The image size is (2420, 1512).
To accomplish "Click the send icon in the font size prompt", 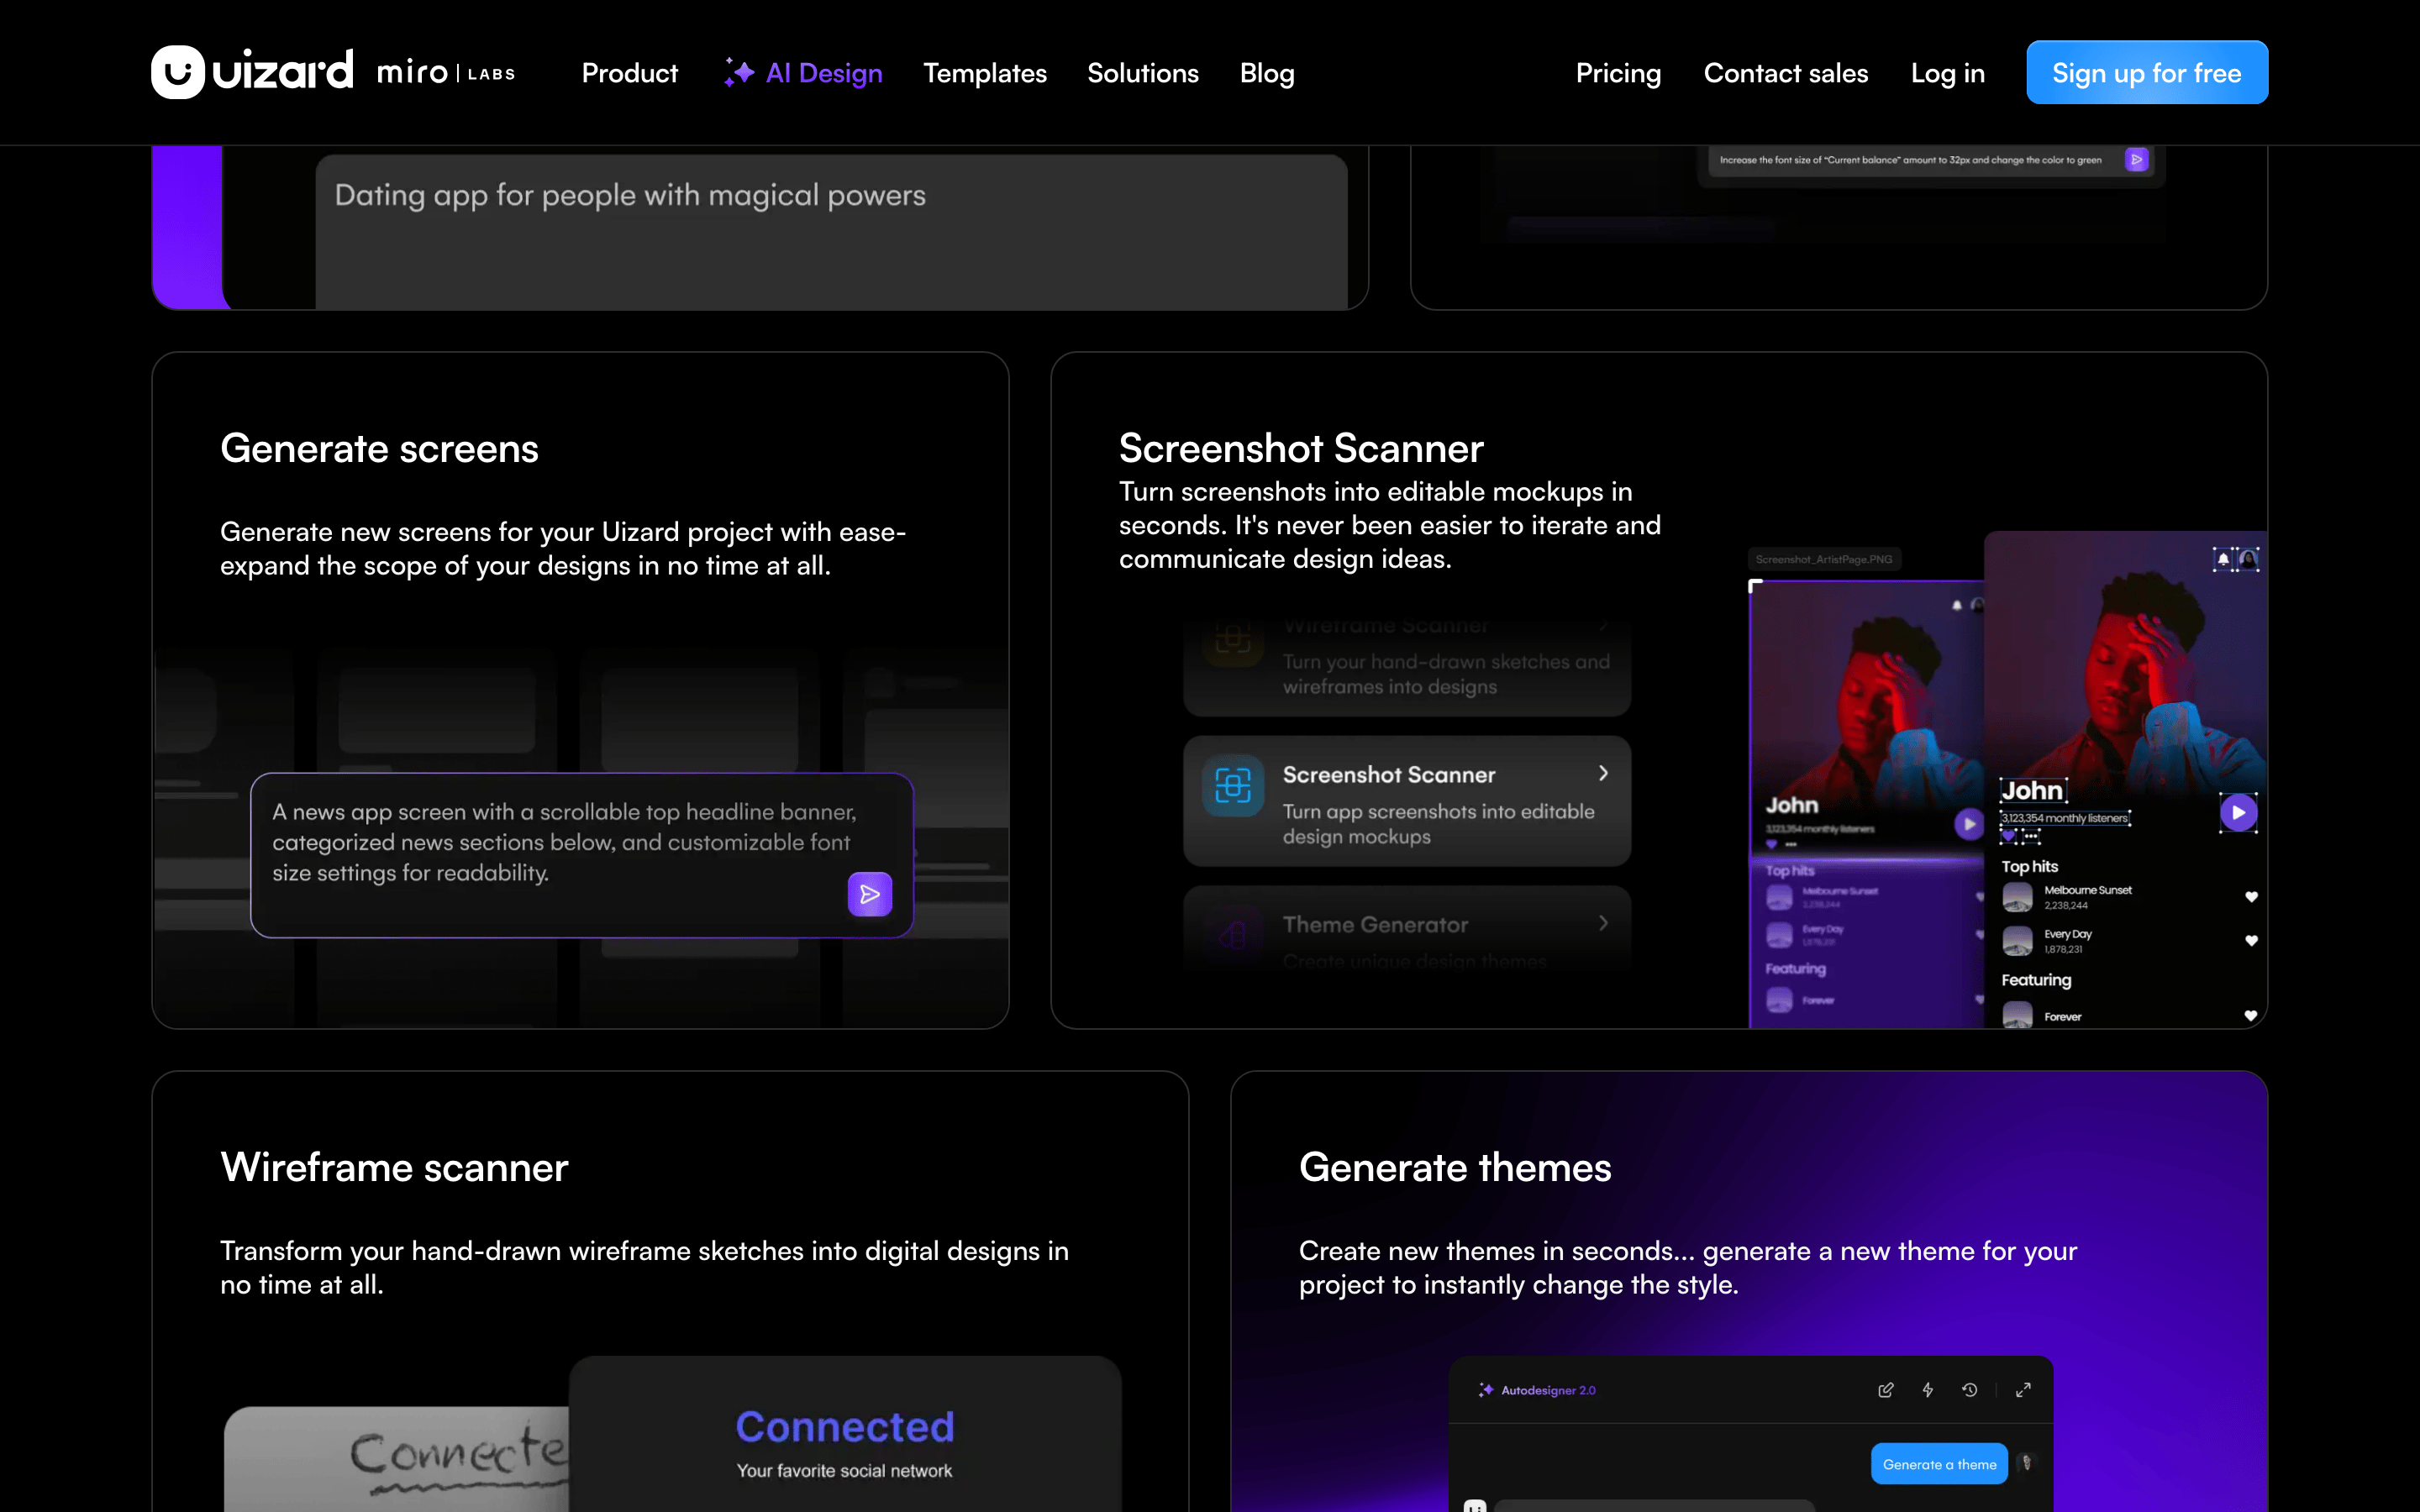I will pos(2136,160).
